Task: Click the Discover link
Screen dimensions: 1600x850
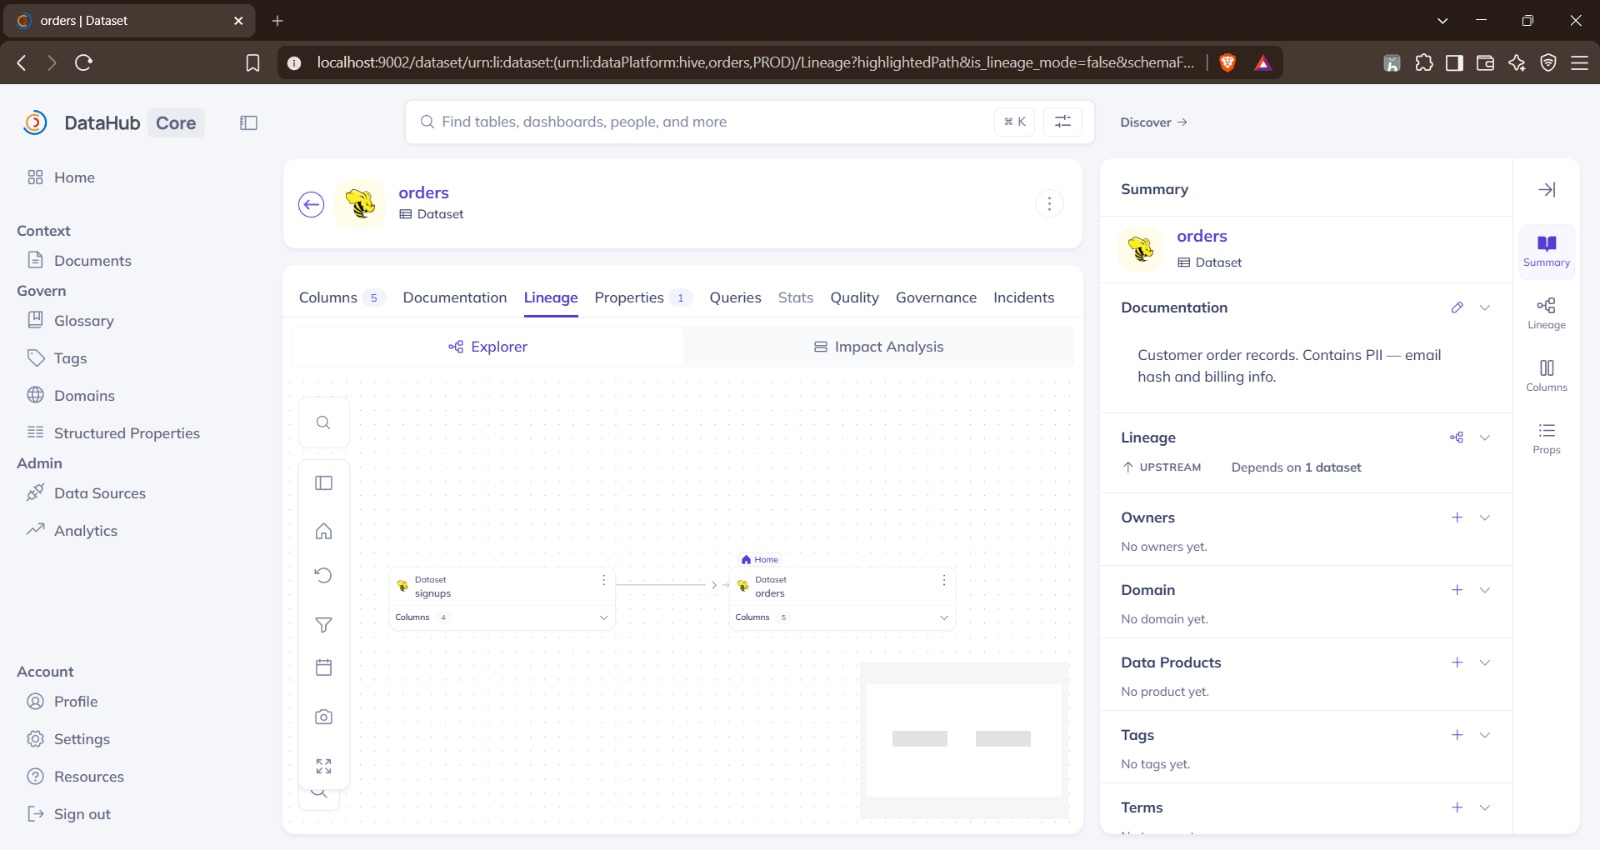Action: pos(1154,122)
